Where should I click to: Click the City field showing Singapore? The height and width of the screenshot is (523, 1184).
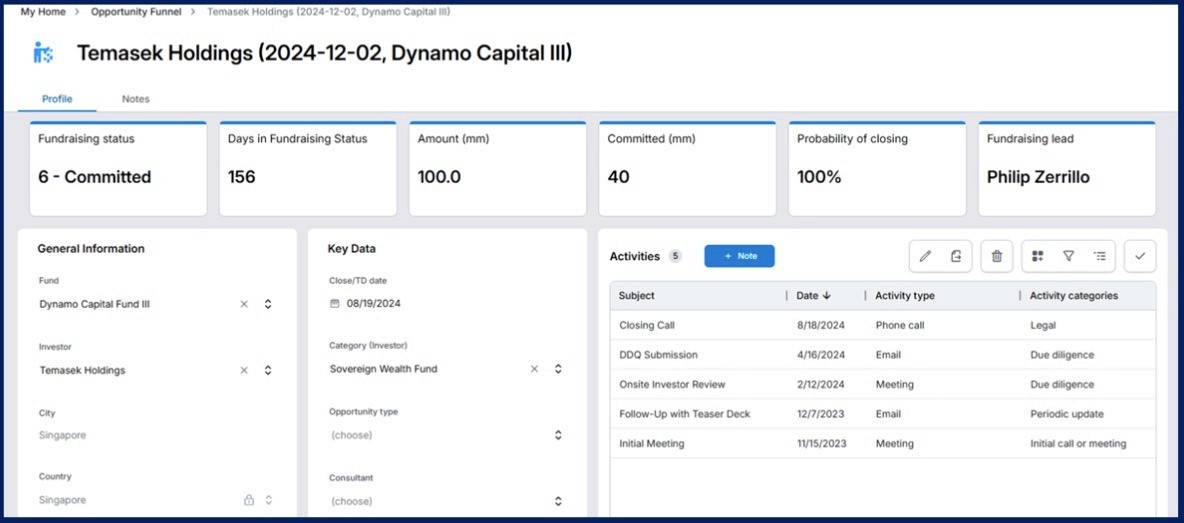point(156,435)
